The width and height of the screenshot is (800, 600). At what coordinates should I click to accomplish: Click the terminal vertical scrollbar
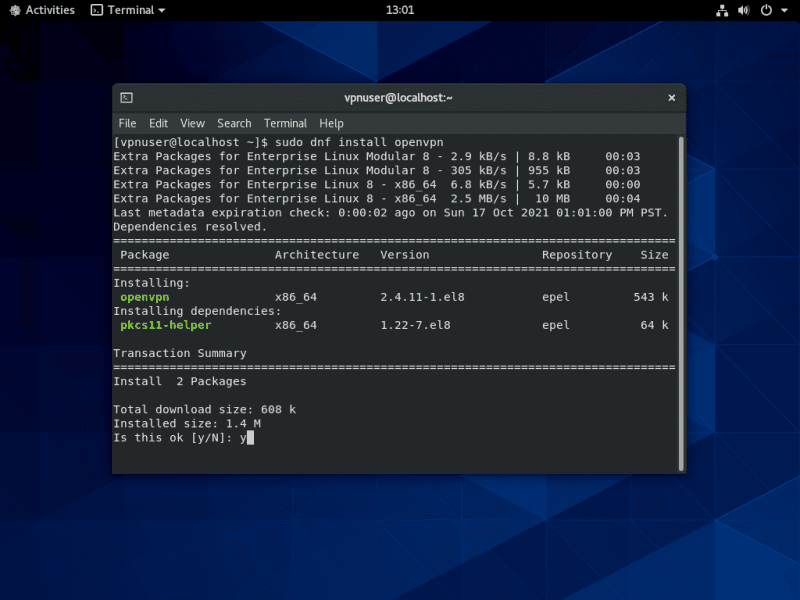(680, 300)
